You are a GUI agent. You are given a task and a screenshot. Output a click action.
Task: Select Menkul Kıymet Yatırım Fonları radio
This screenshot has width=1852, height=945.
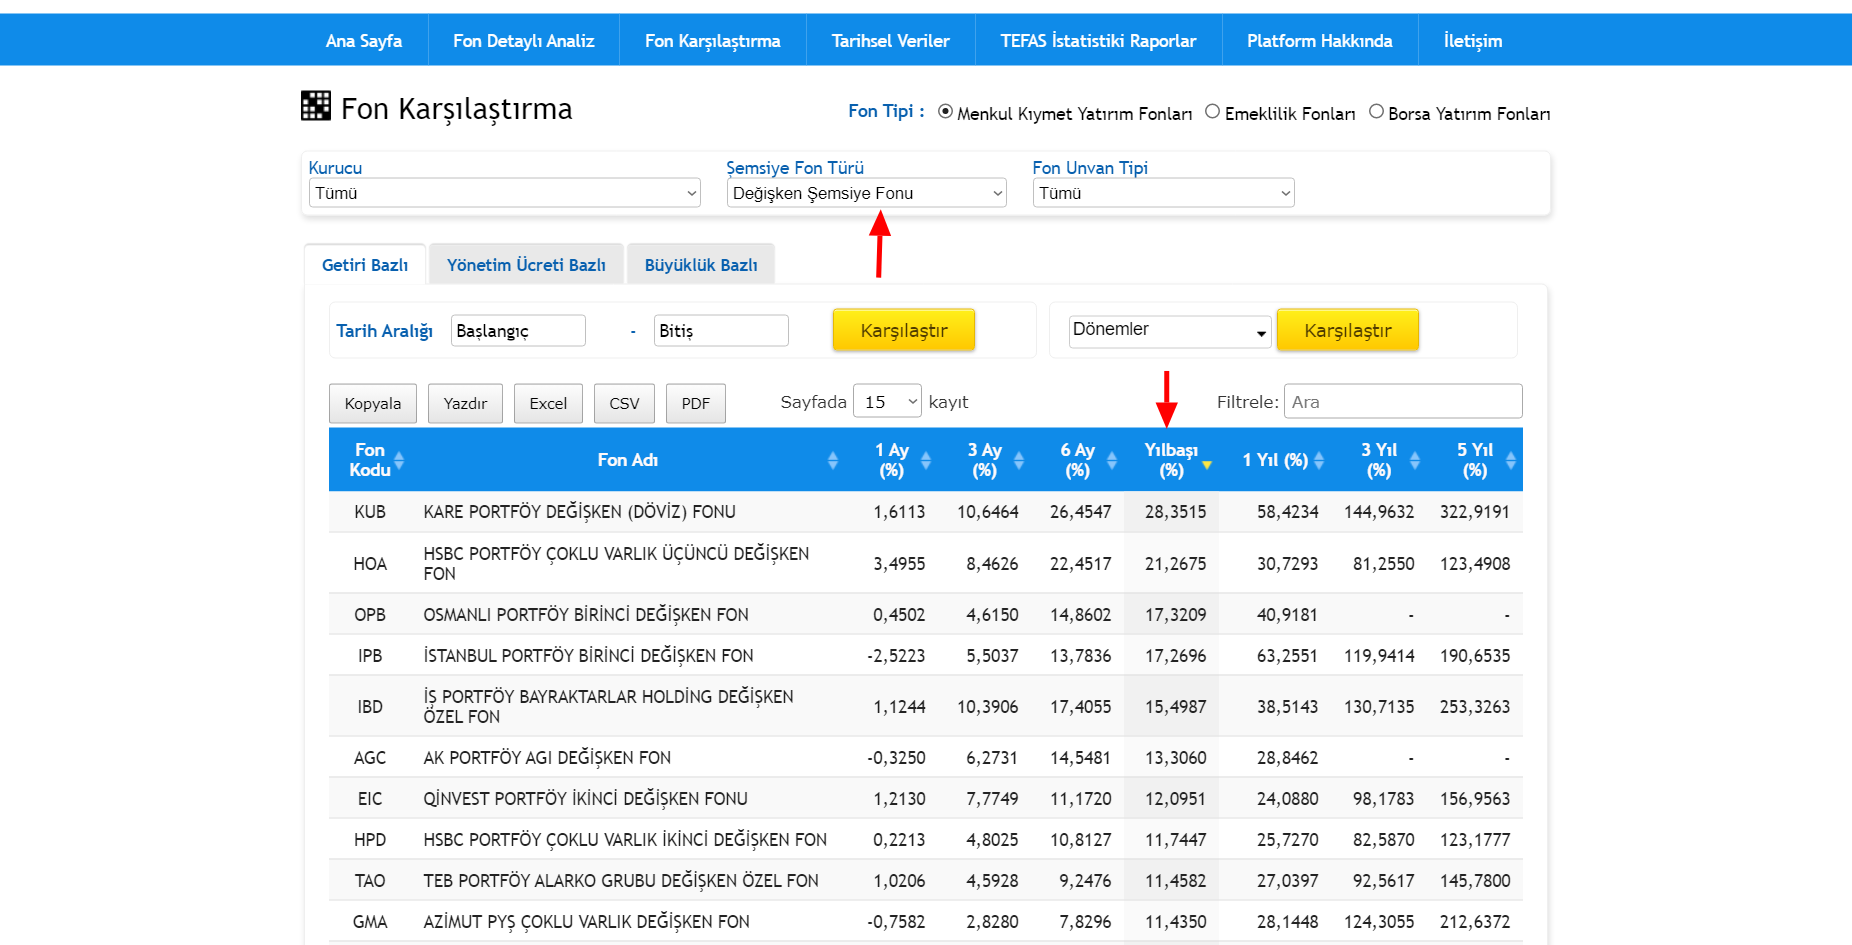pyautogui.click(x=945, y=112)
